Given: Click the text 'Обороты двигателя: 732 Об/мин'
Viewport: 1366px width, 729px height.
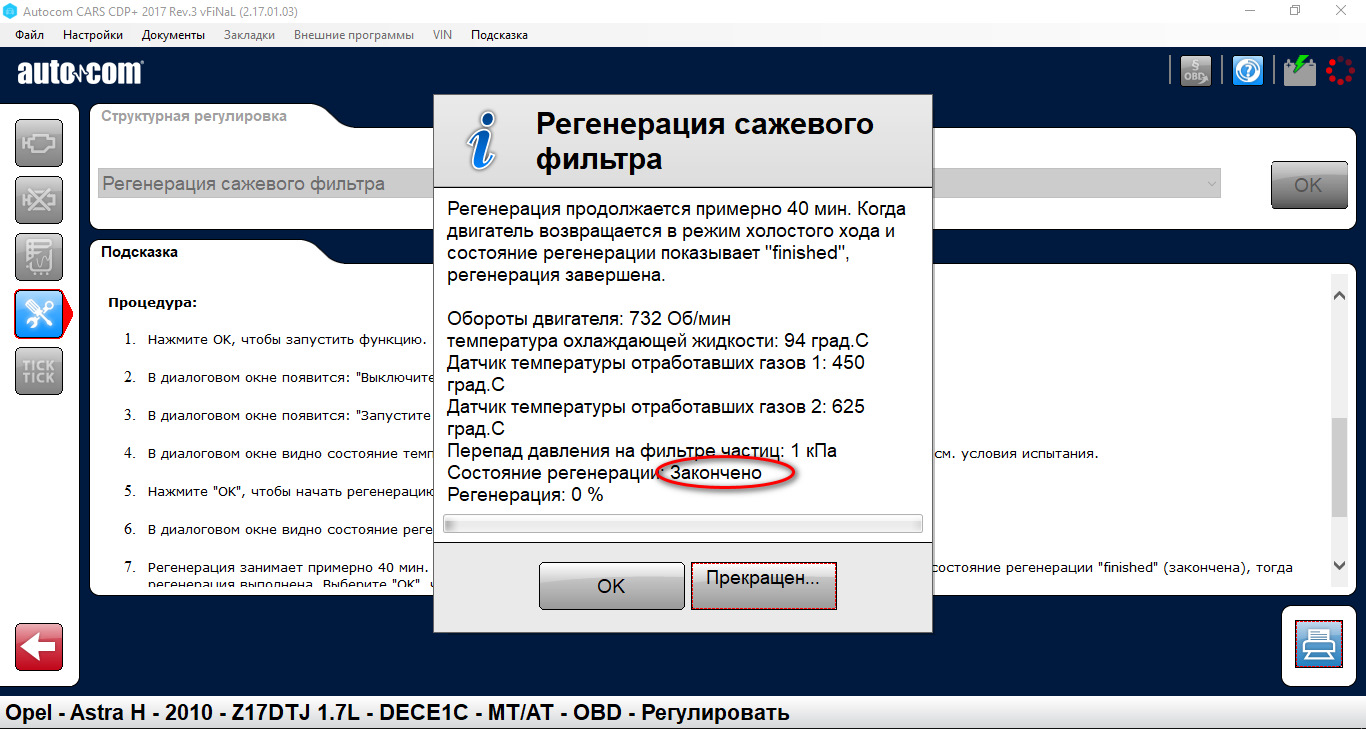Looking at the screenshot, I should point(590,319).
